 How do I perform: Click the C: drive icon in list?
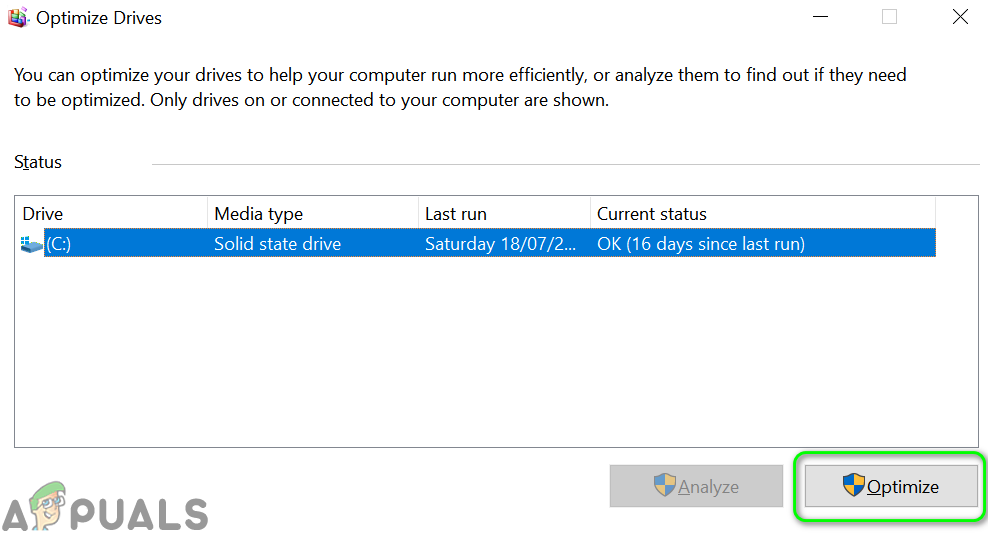(x=32, y=244)
